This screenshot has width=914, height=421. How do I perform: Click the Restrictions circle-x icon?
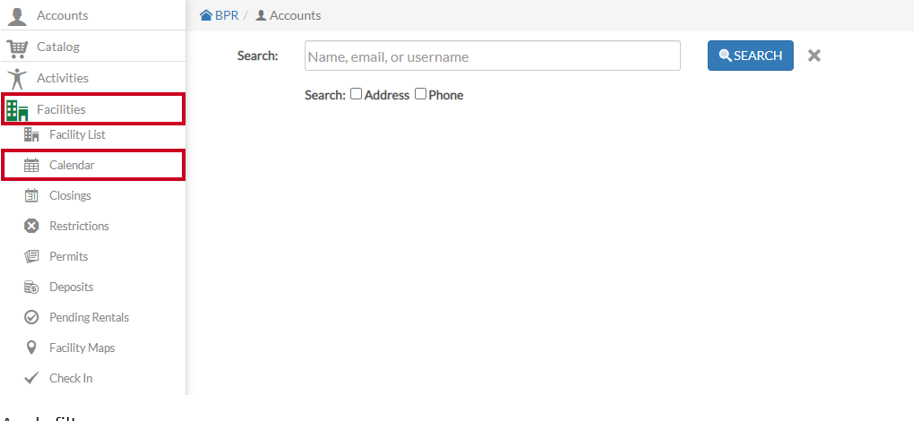click(x=31, y=226)
